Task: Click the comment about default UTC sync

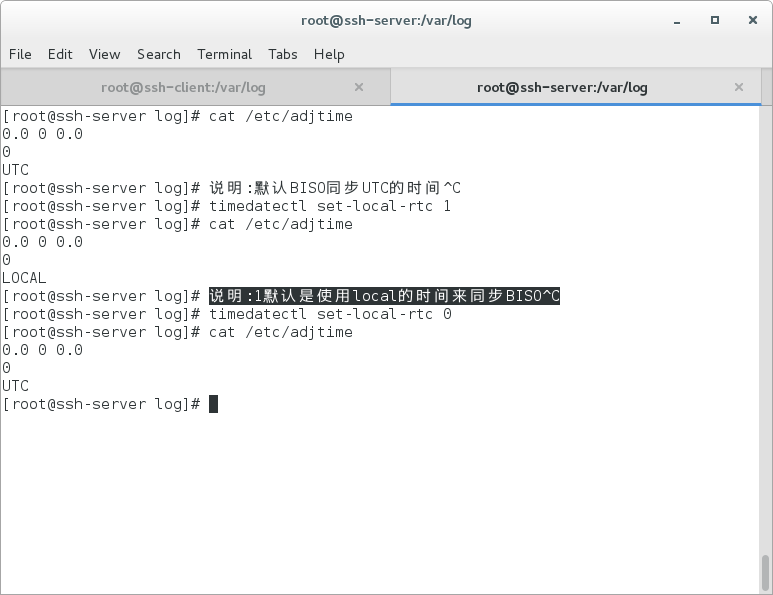Action: point(335,188)
